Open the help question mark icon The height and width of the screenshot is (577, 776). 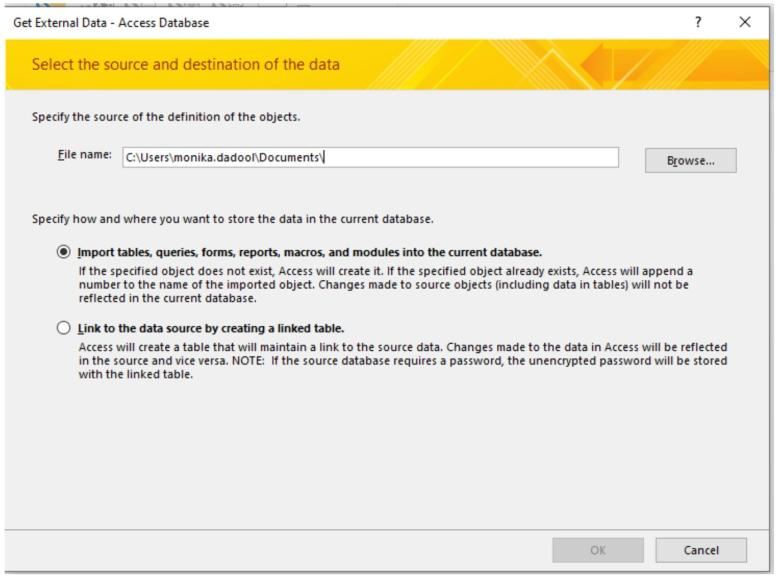pyautogui.click(x=698, y=22)
